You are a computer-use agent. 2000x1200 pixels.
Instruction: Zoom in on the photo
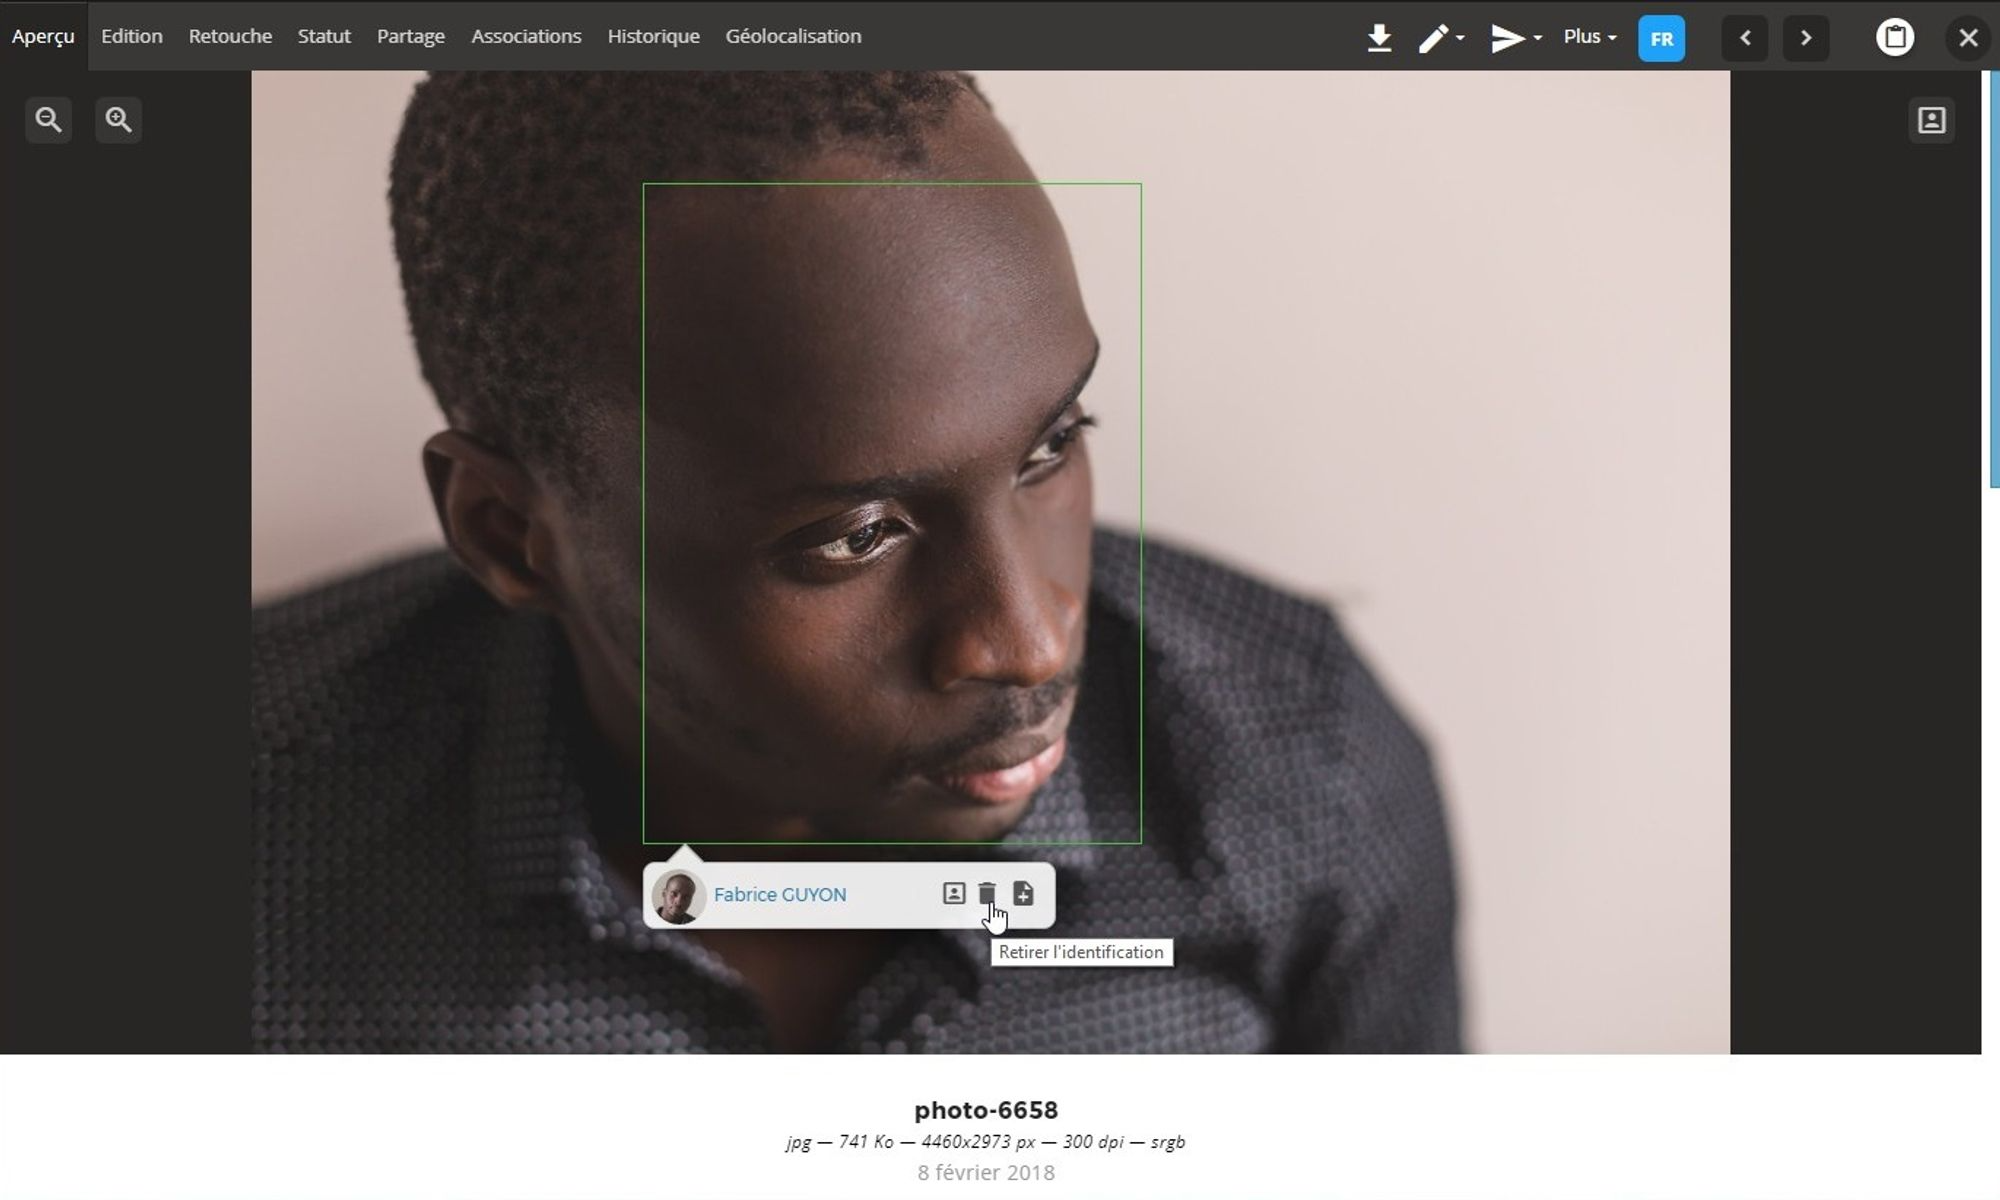coord(118,120)
